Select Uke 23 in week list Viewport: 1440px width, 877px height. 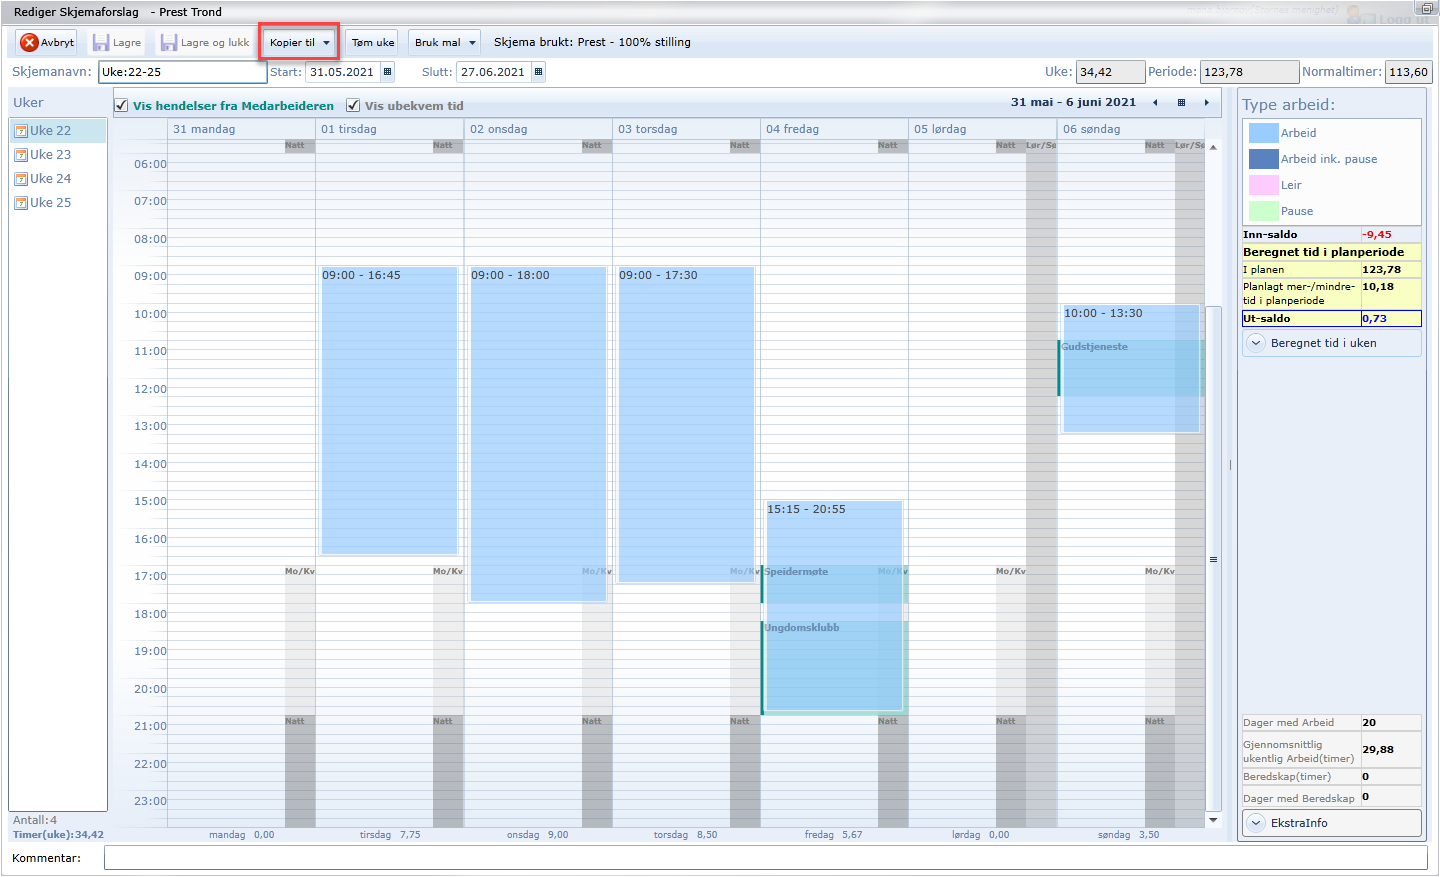tap(50, 155)
